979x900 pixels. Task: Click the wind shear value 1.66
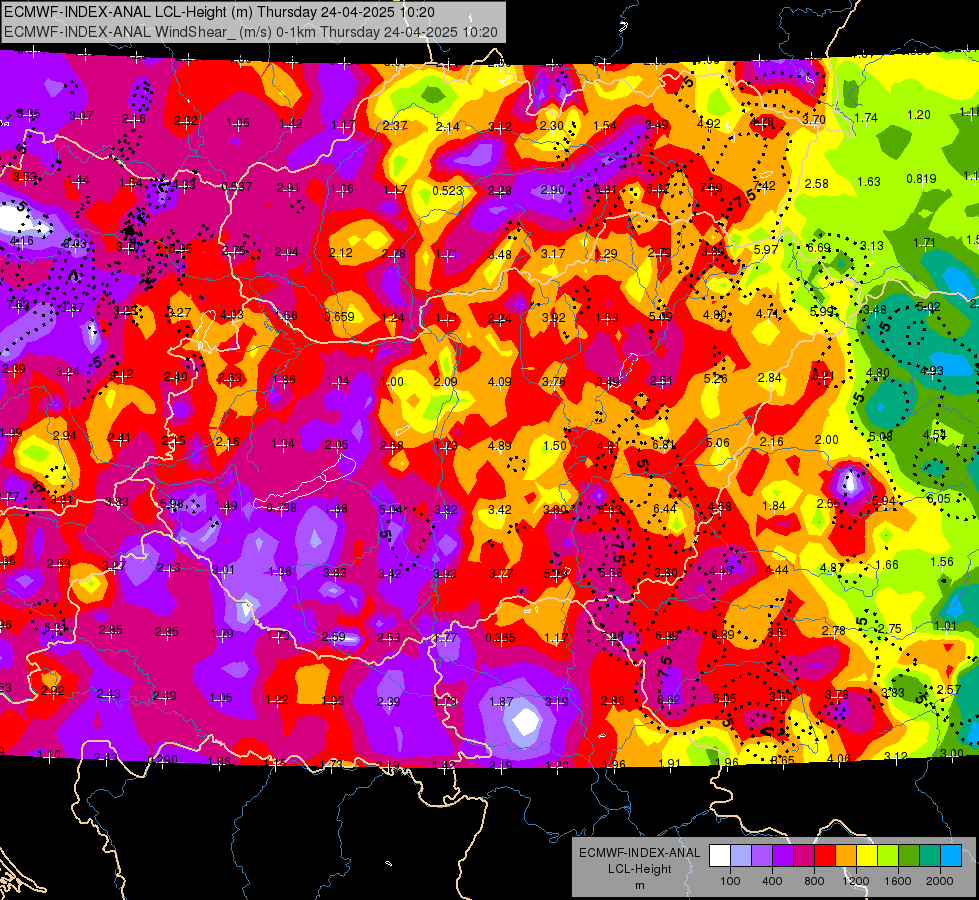point(887,565)
